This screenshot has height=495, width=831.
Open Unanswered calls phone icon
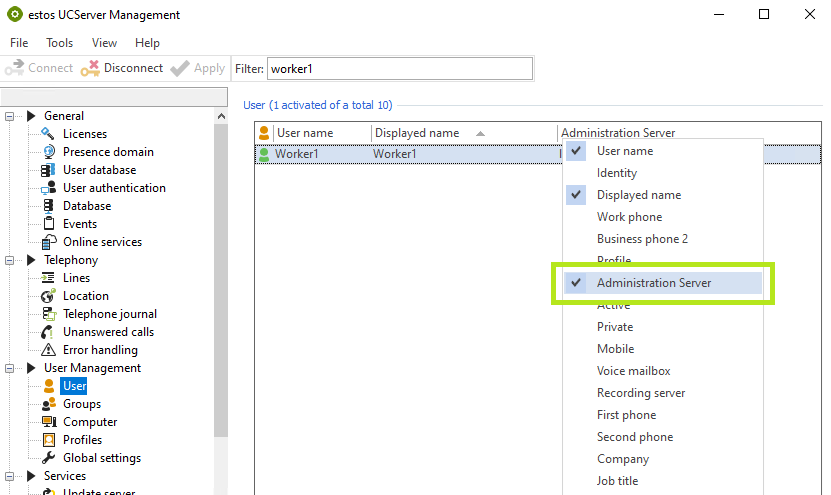(48, 332)
